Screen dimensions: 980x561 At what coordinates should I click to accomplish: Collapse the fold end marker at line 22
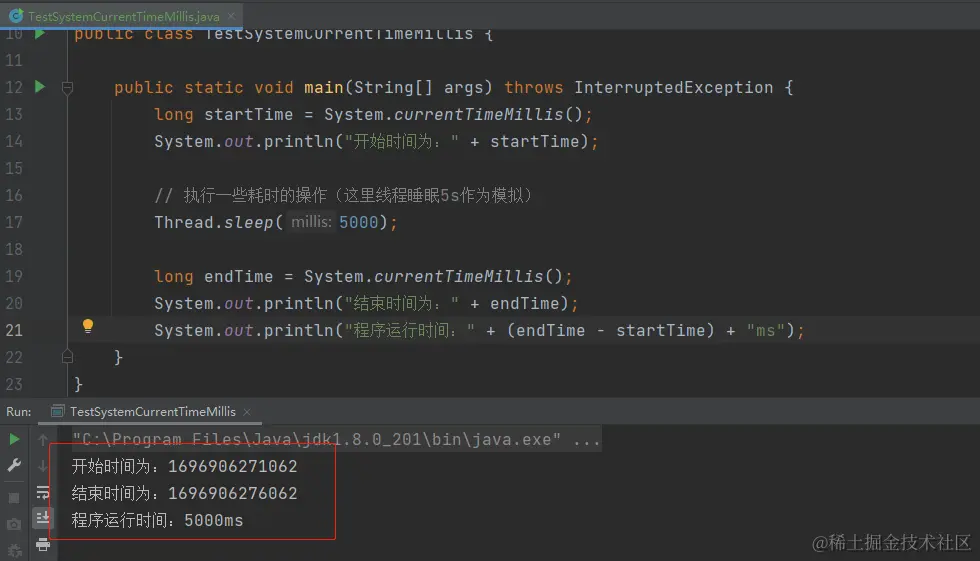coord(68,357)
